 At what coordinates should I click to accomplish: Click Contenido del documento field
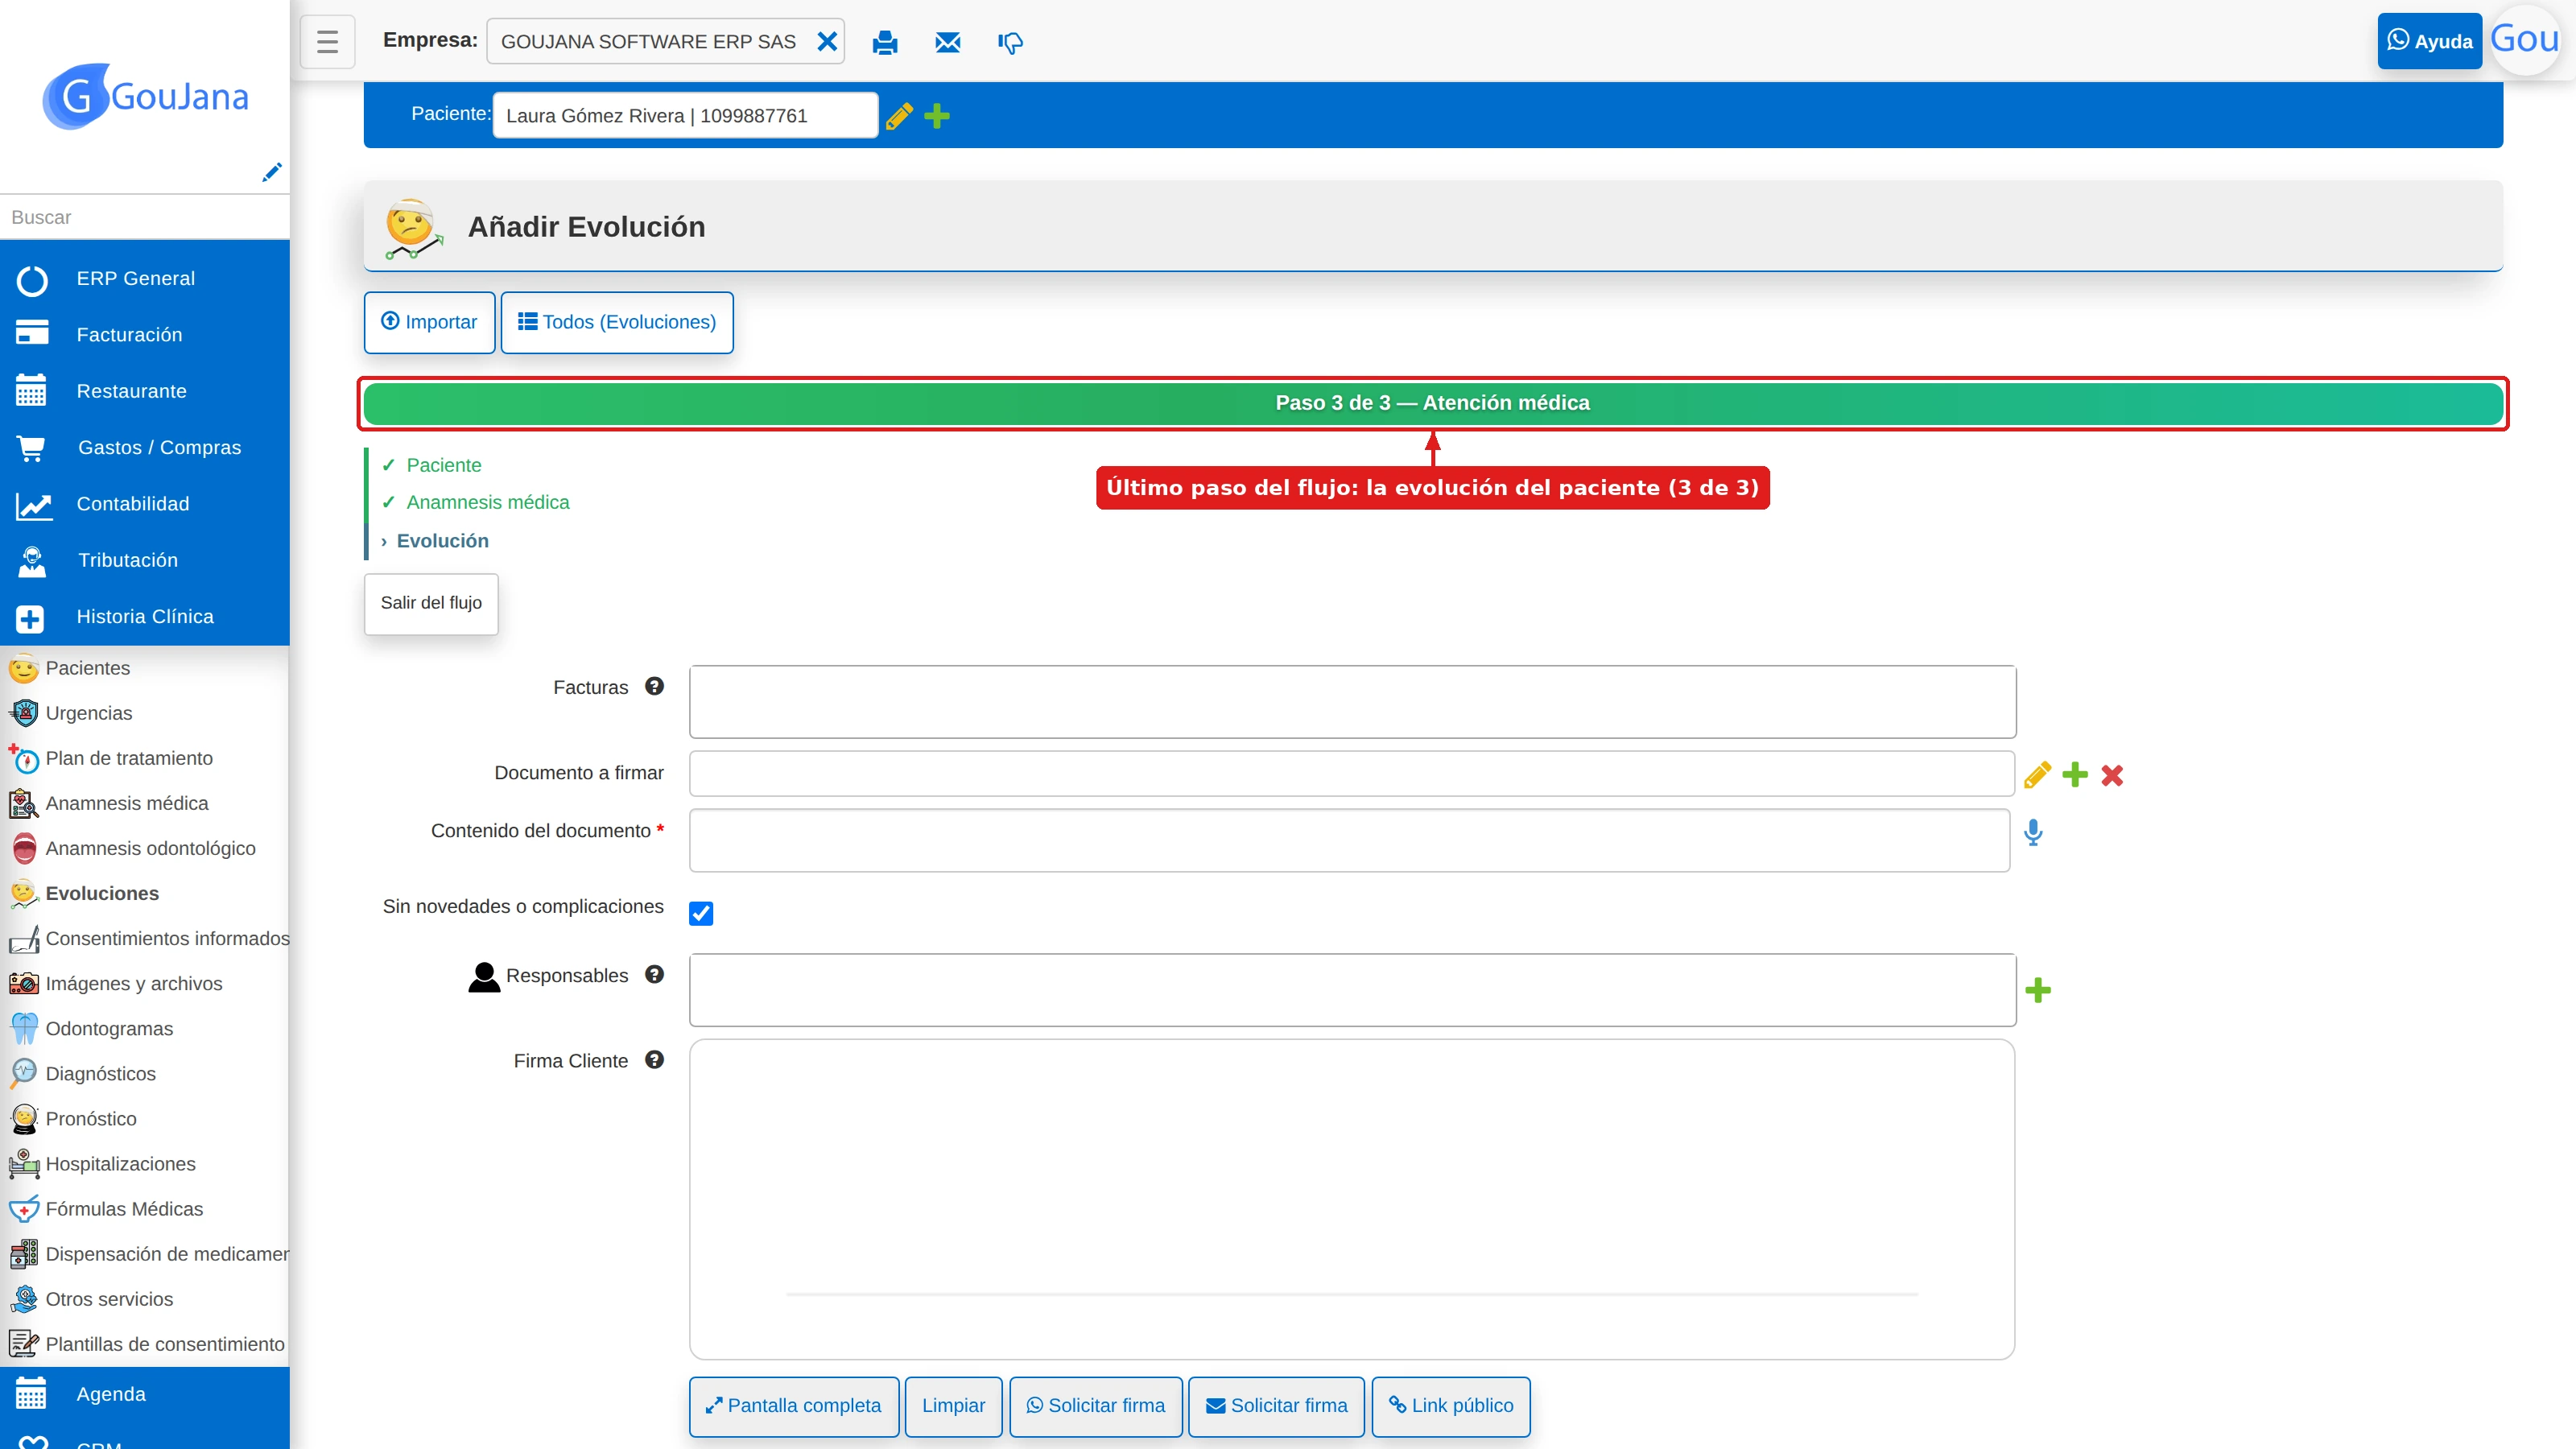coord(1349,840)
